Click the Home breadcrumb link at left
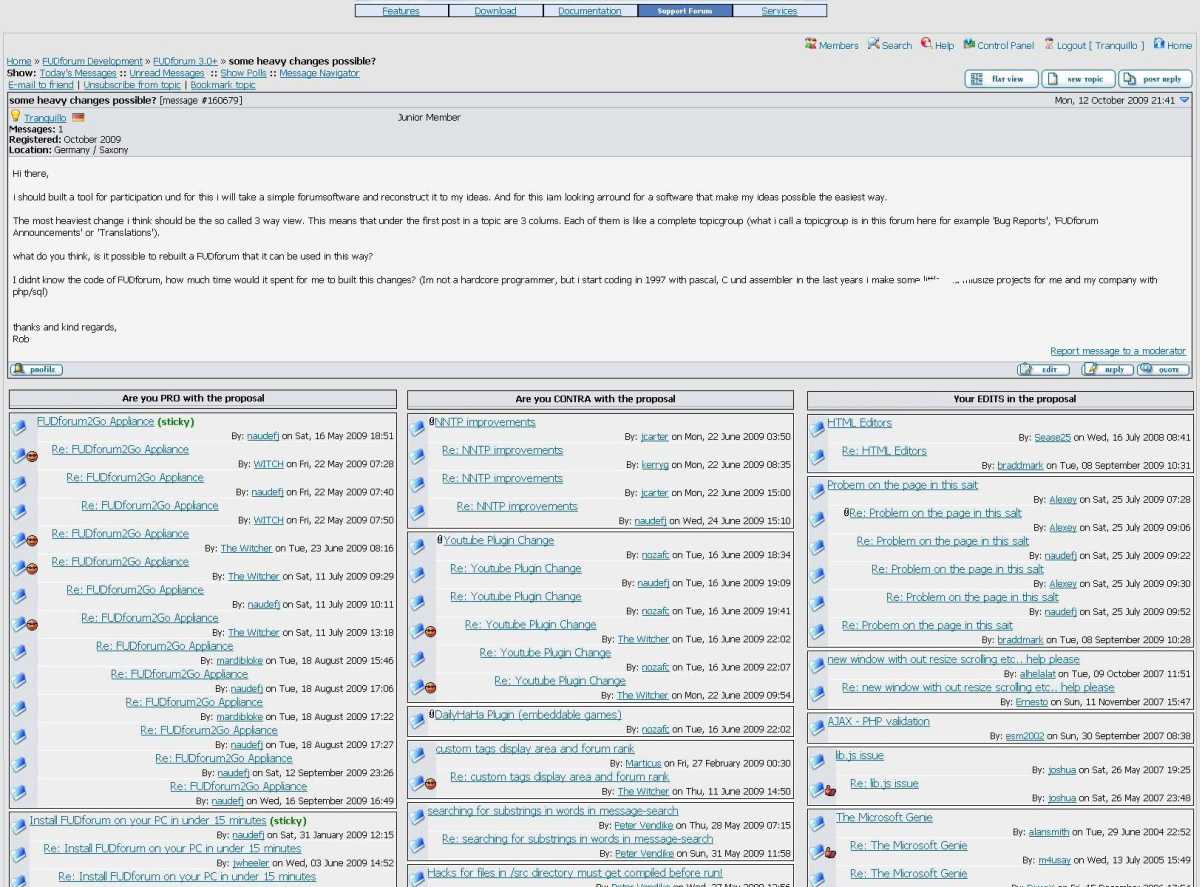The height and width of the screenshot is (887, 1200). click(19, 61)
